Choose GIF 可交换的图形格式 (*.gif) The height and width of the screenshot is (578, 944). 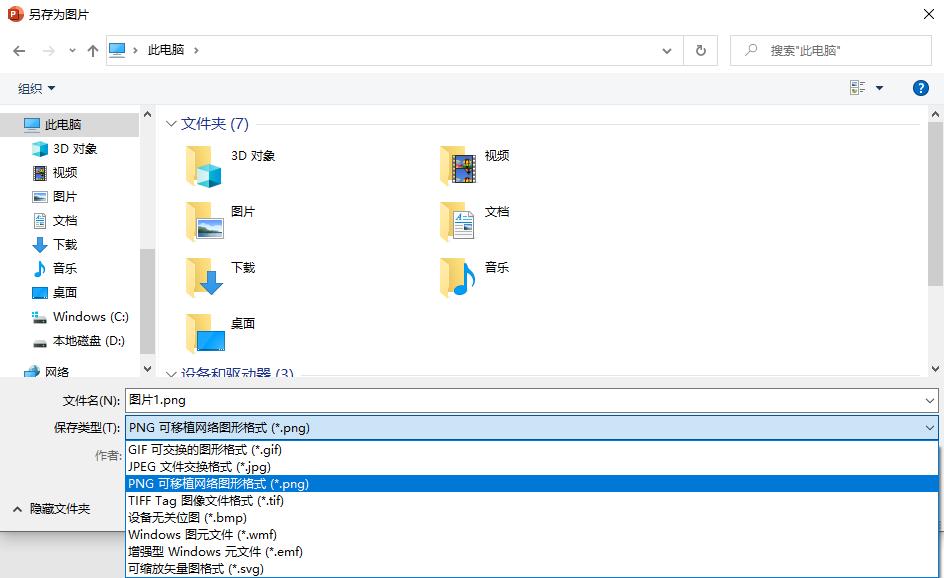532,450
